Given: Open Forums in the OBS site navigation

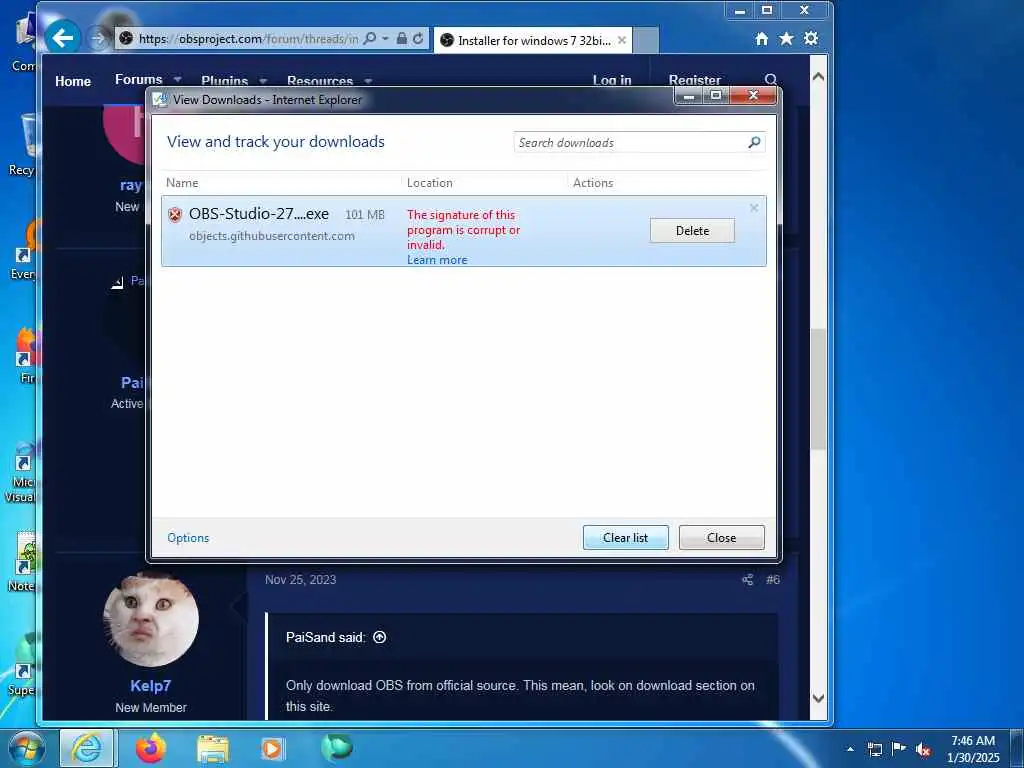Looking at the screenshot, I should pyautogui.click(x=138, y=79).
